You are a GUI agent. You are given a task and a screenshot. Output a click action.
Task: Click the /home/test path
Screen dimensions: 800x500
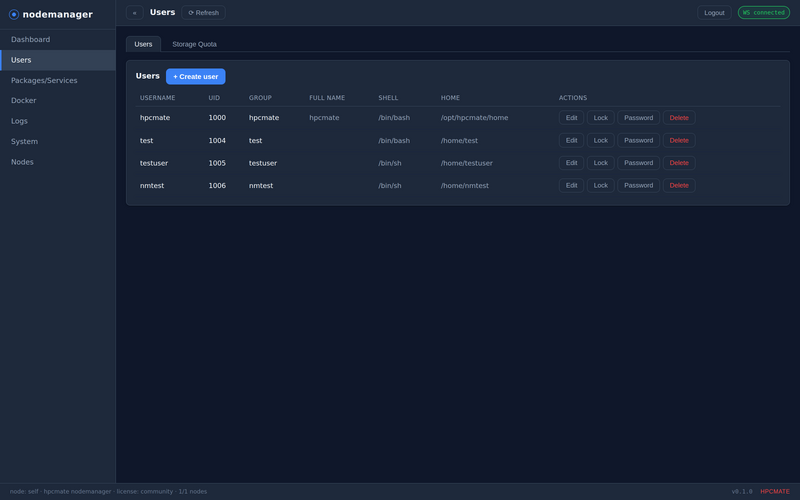tap(459, 140)
